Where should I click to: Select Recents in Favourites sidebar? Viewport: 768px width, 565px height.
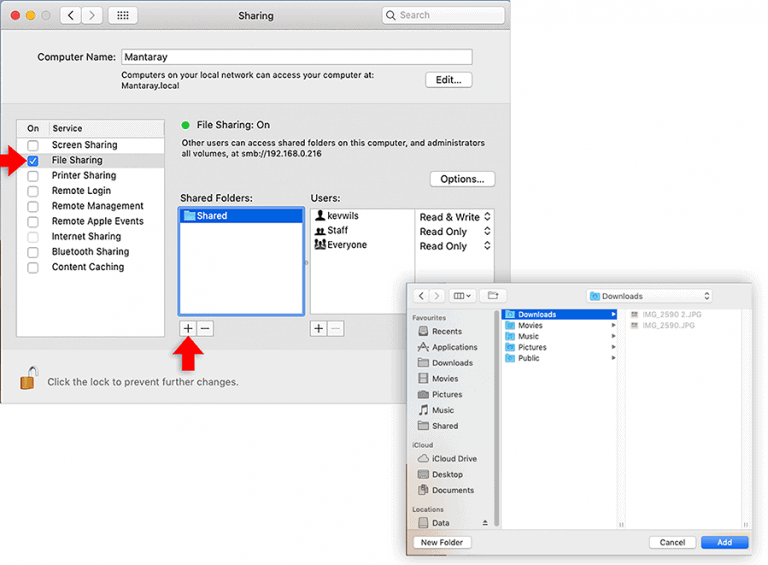pyautogui.click(x=446, y=331)
